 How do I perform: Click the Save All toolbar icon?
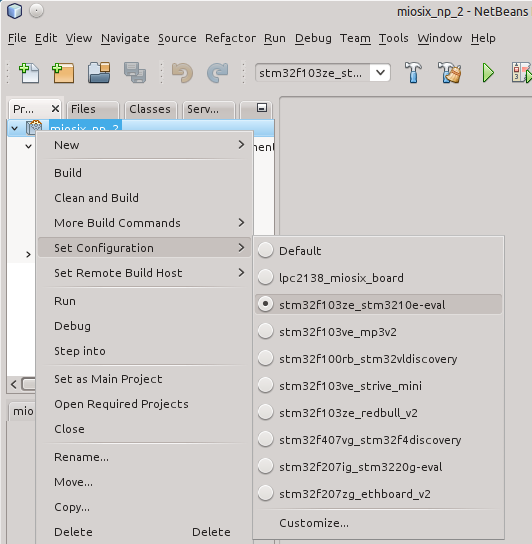tap(135, 73)
